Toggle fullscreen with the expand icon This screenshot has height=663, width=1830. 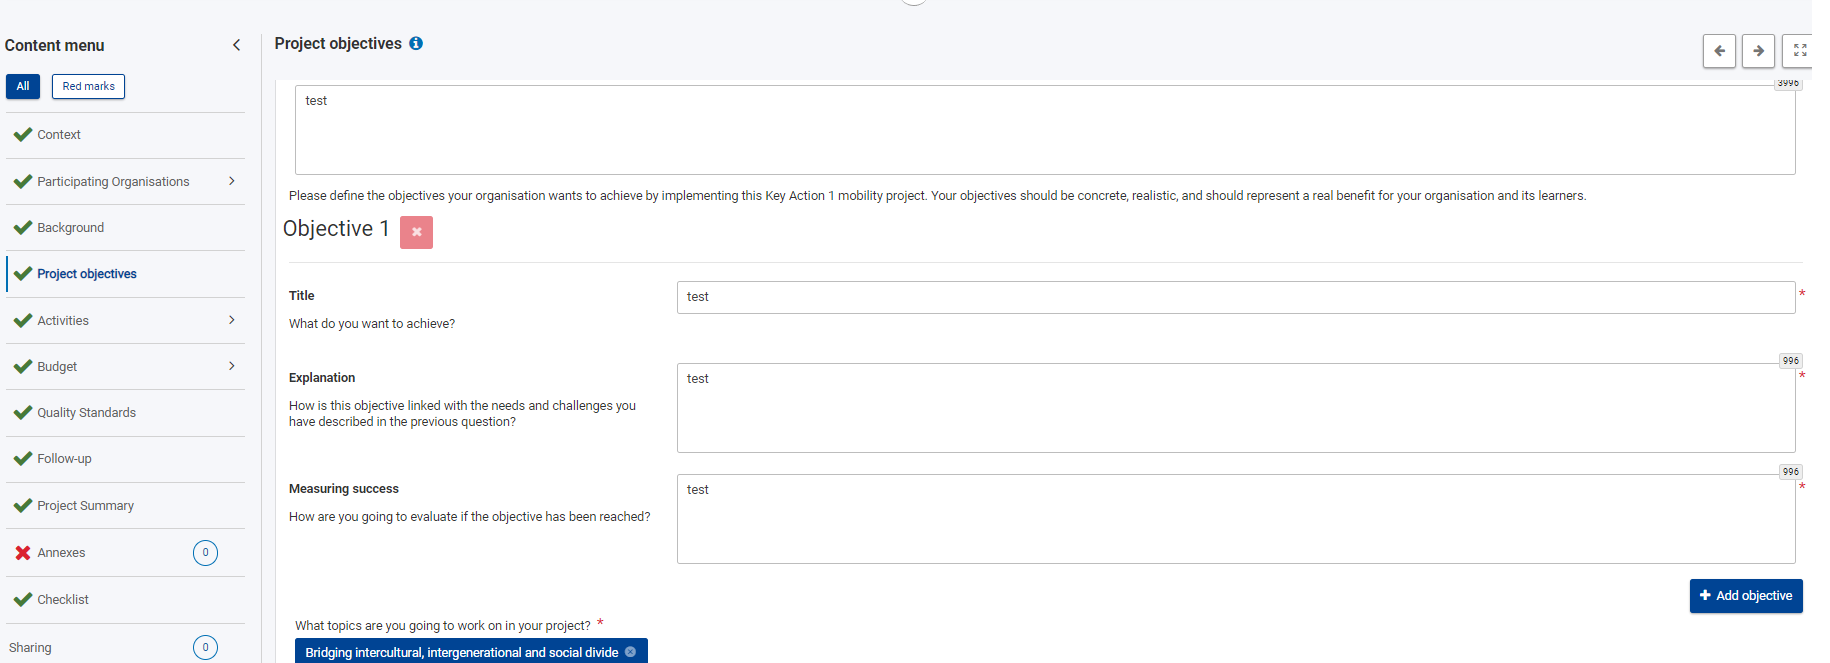[1799, 51]
